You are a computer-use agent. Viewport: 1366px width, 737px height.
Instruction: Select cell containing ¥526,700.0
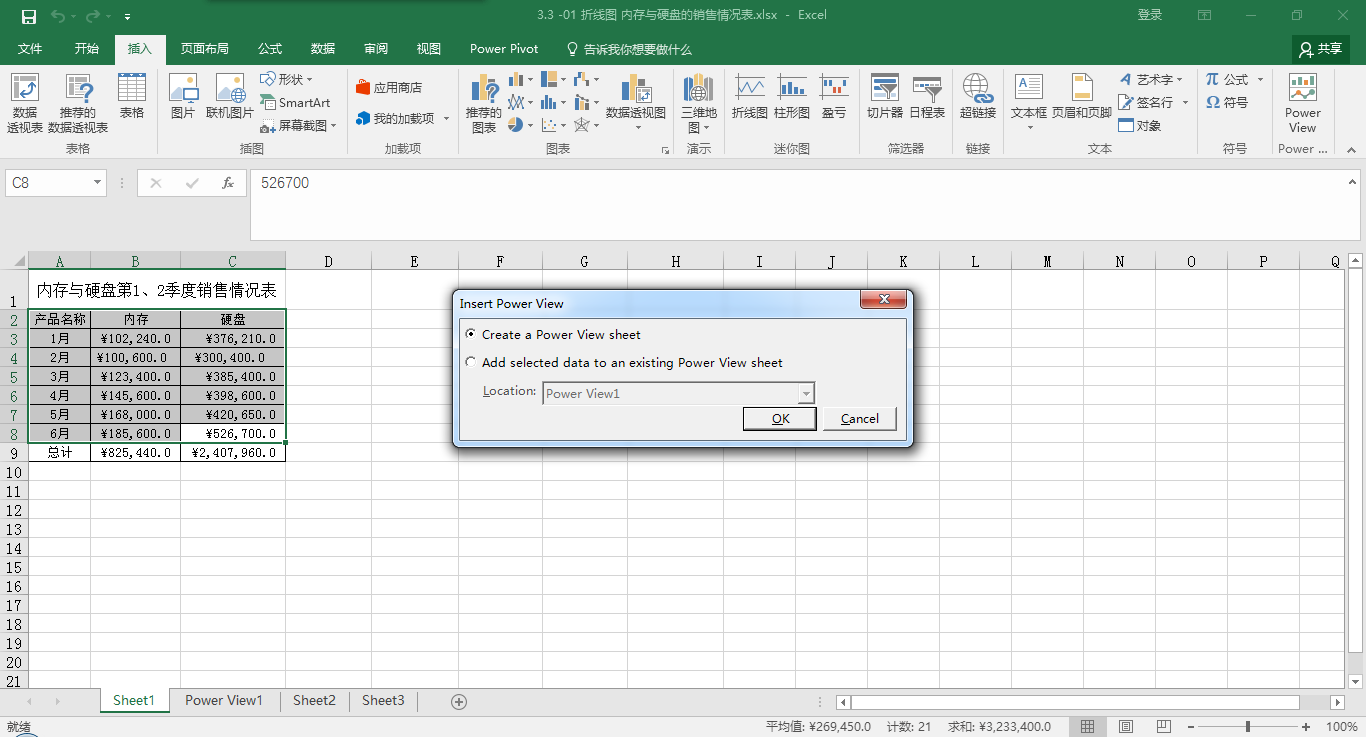pos(233,433)
